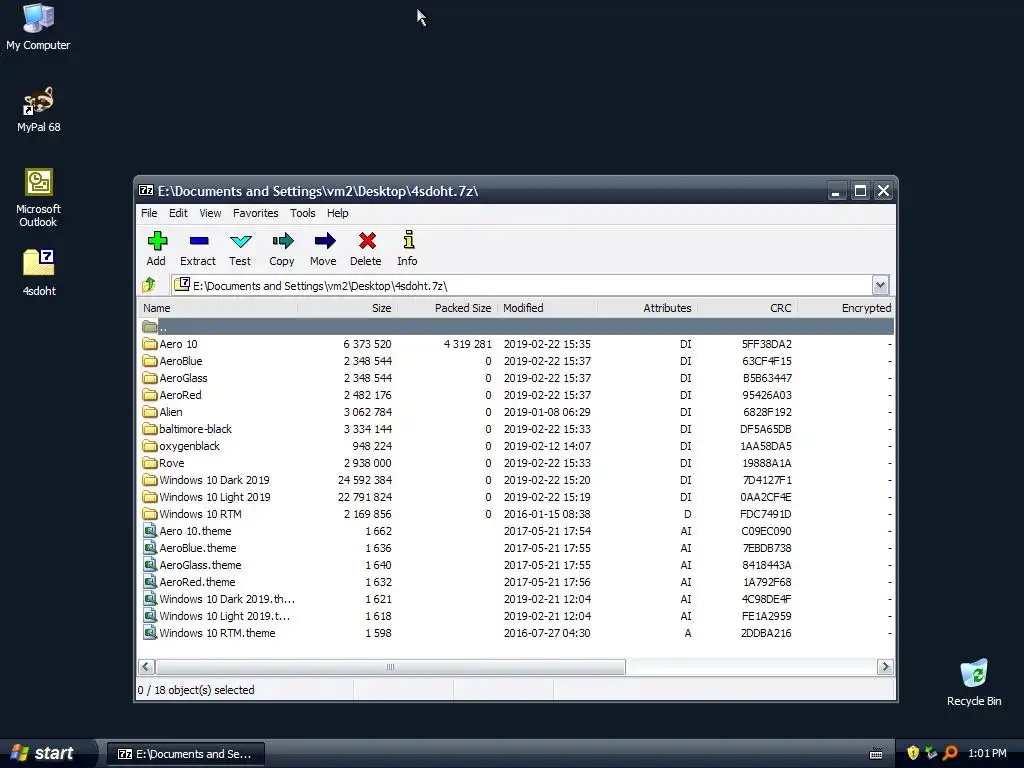Click the CRC value FDC7491D

pos(765,514)
